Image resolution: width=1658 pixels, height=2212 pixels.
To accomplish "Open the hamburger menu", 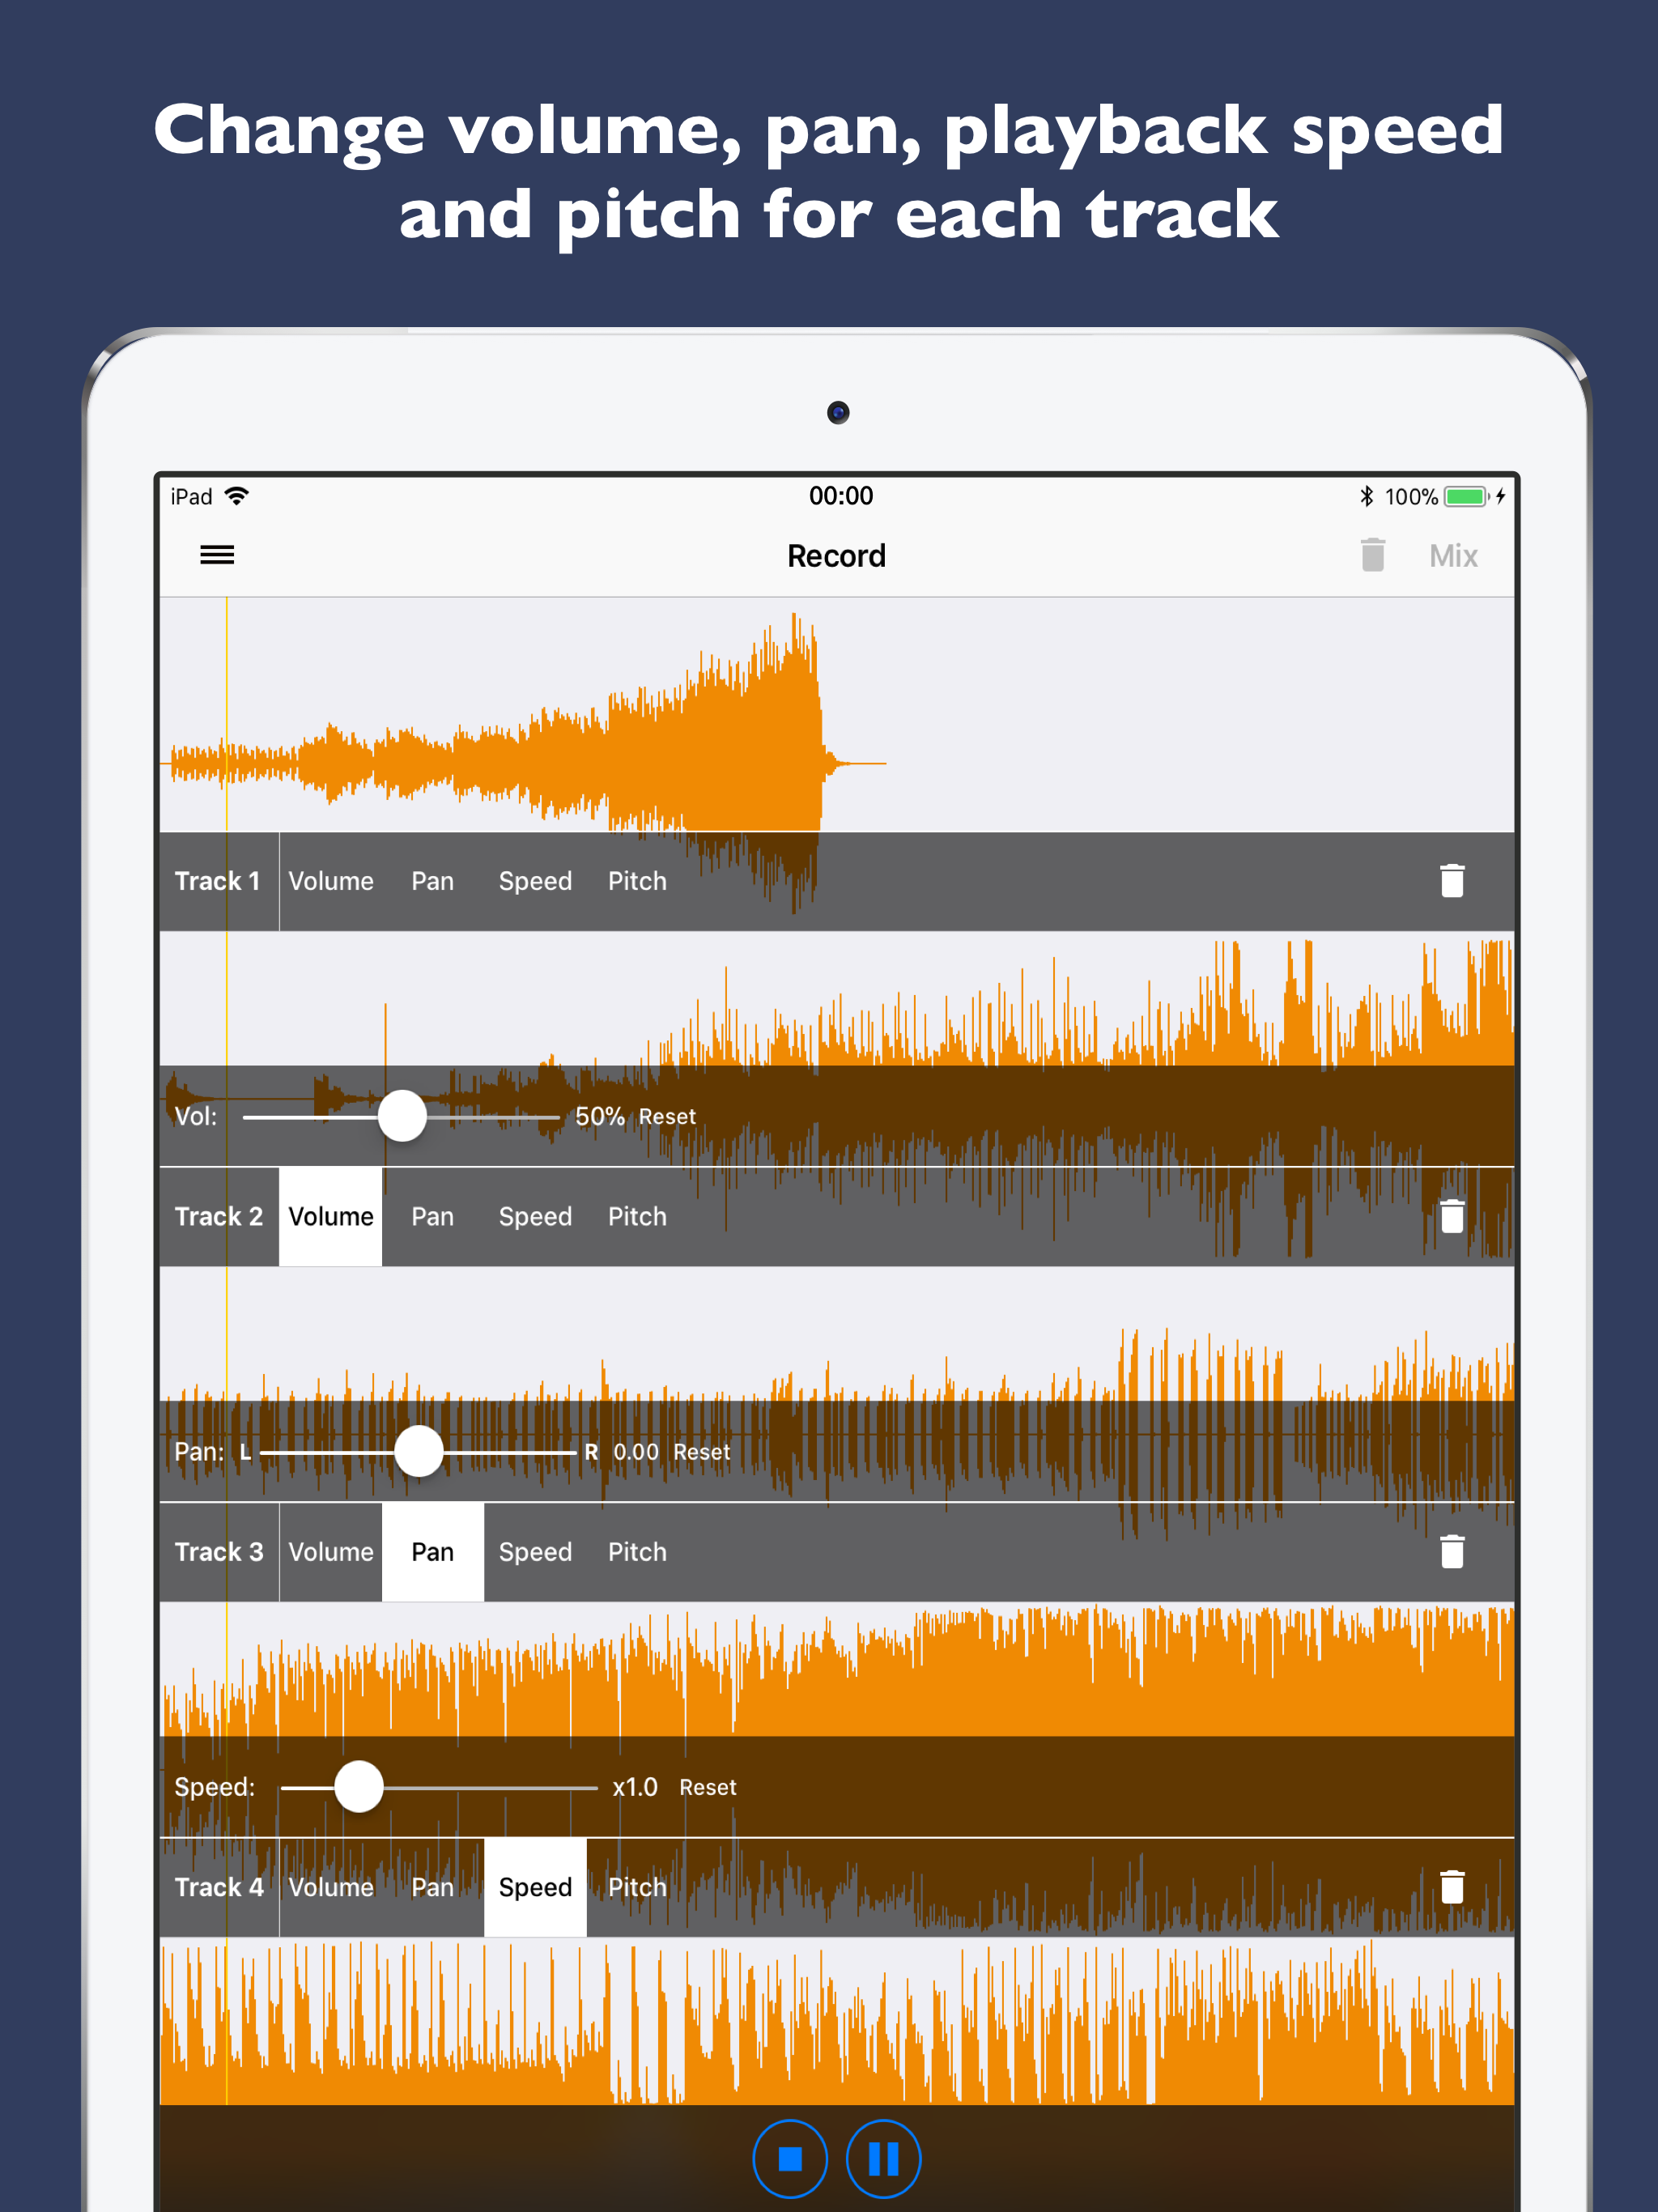I will coord(217,555).
